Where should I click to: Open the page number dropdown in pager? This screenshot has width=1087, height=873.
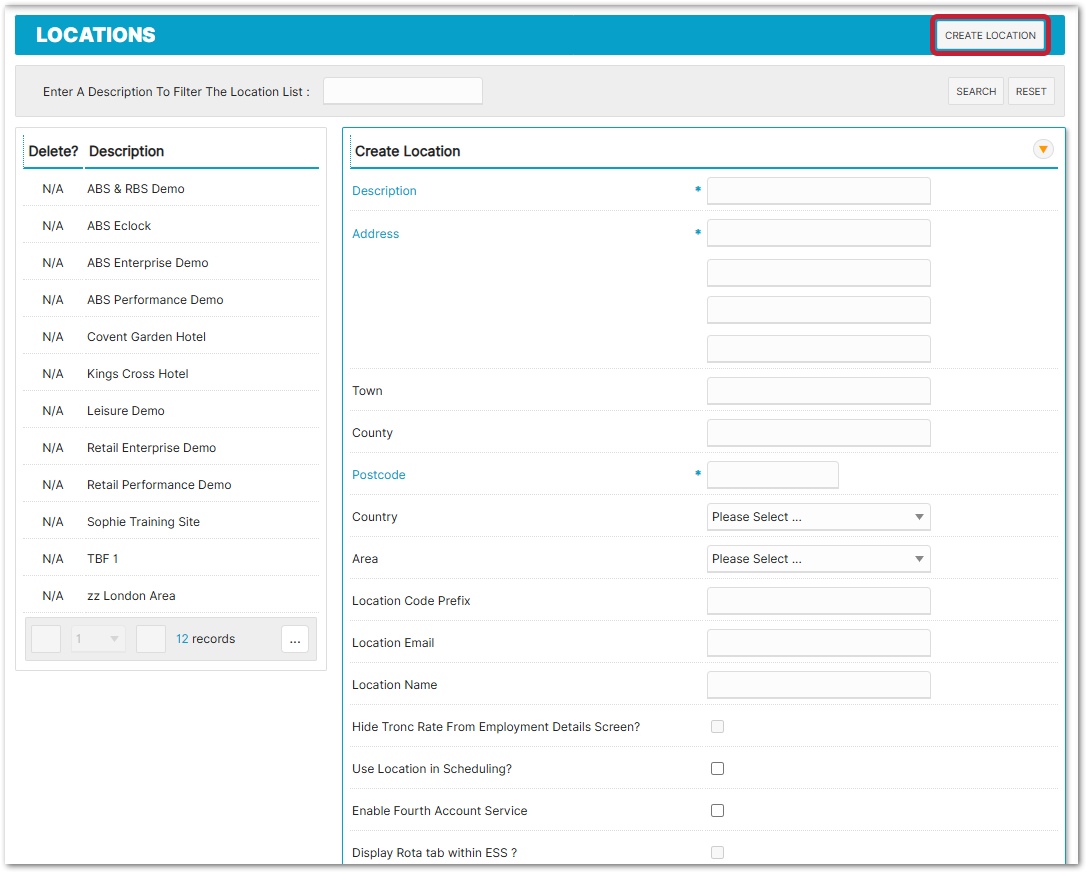pos(98,639)
